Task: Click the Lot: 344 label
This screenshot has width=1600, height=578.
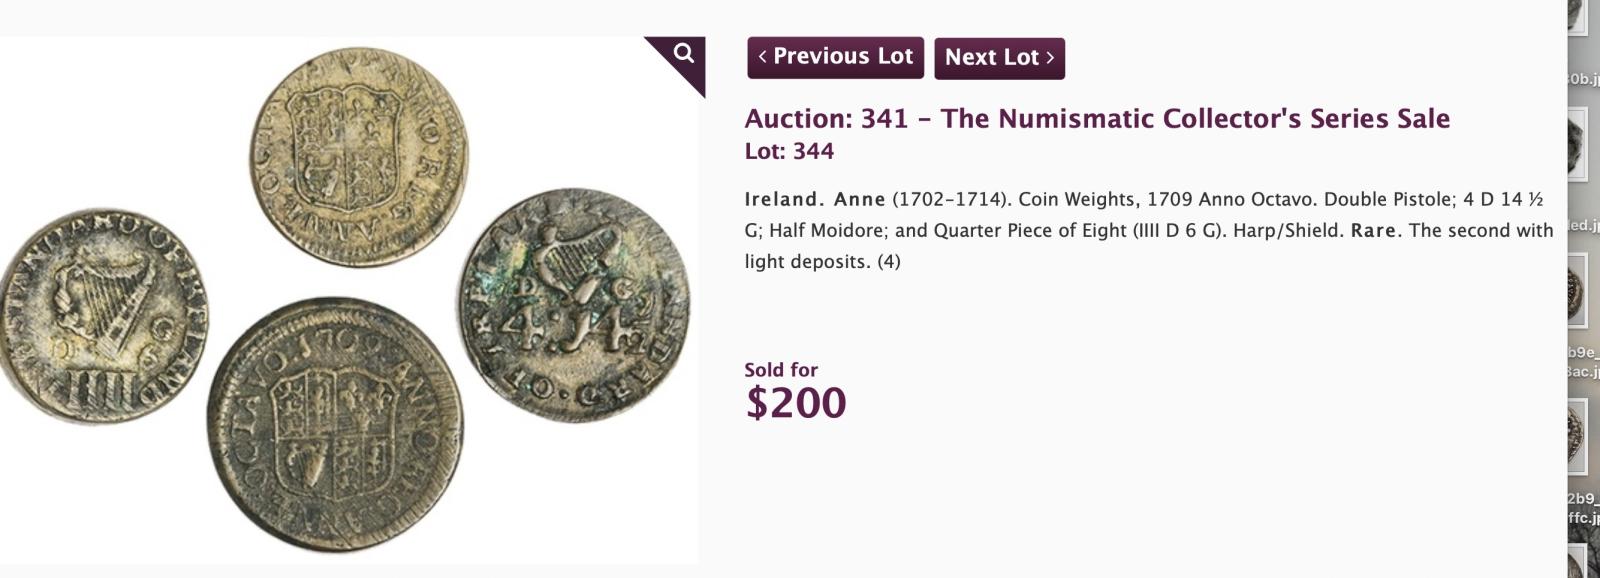Action: point(789,152)
